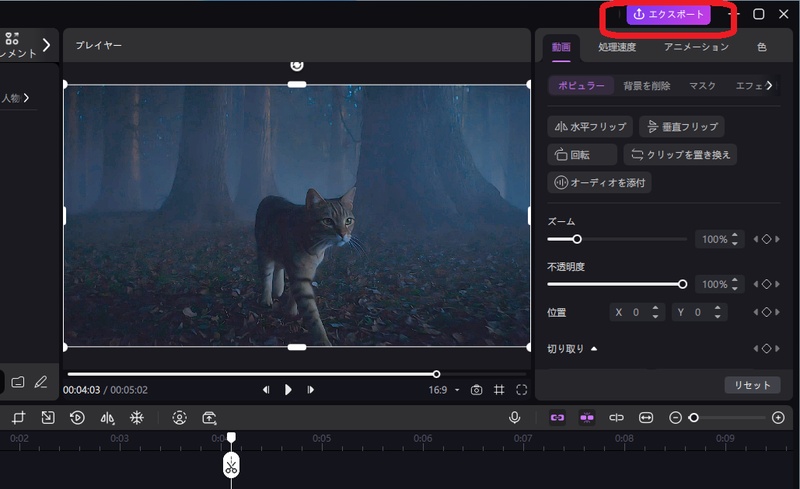Select the 背景を削除 sub-tab
The height and width of the screenshot is (489, 800).
[646, 86]
